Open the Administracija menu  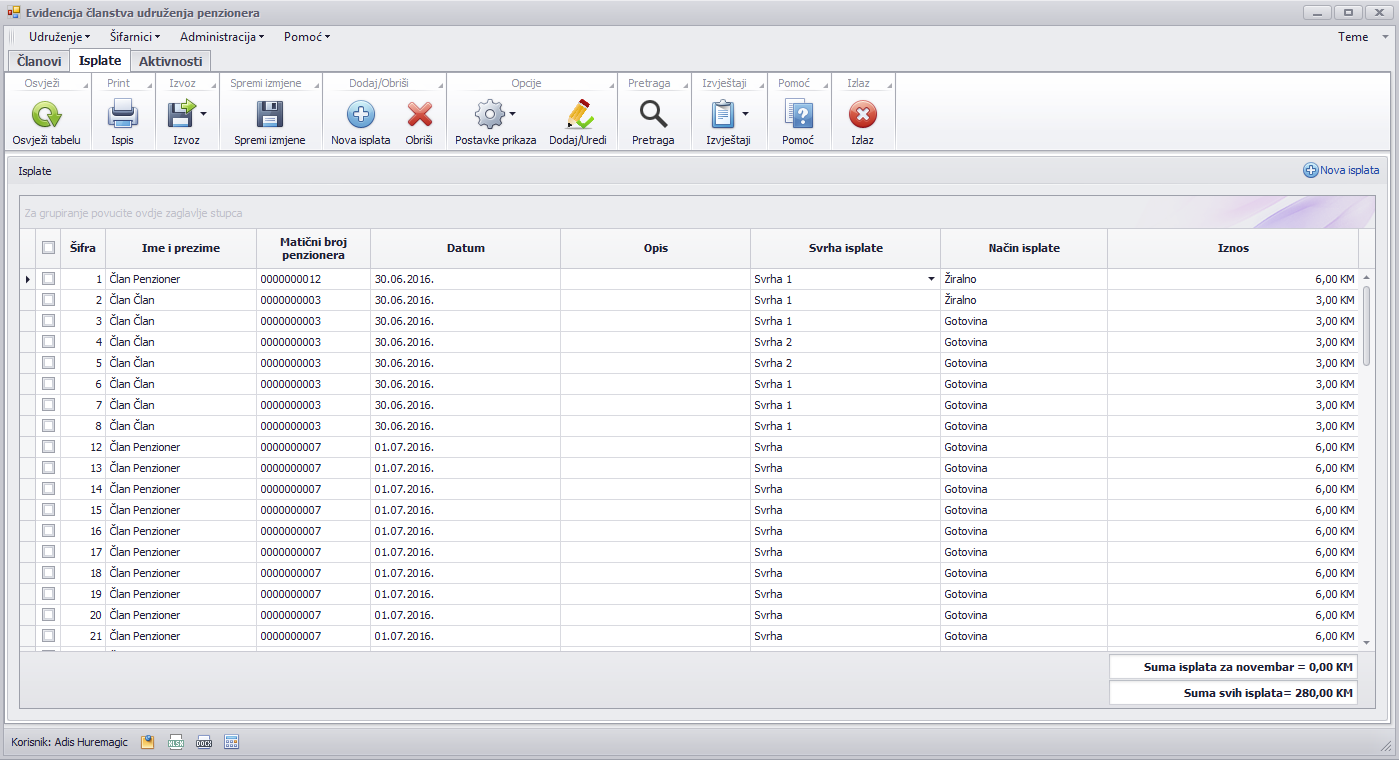click(222, 37)
